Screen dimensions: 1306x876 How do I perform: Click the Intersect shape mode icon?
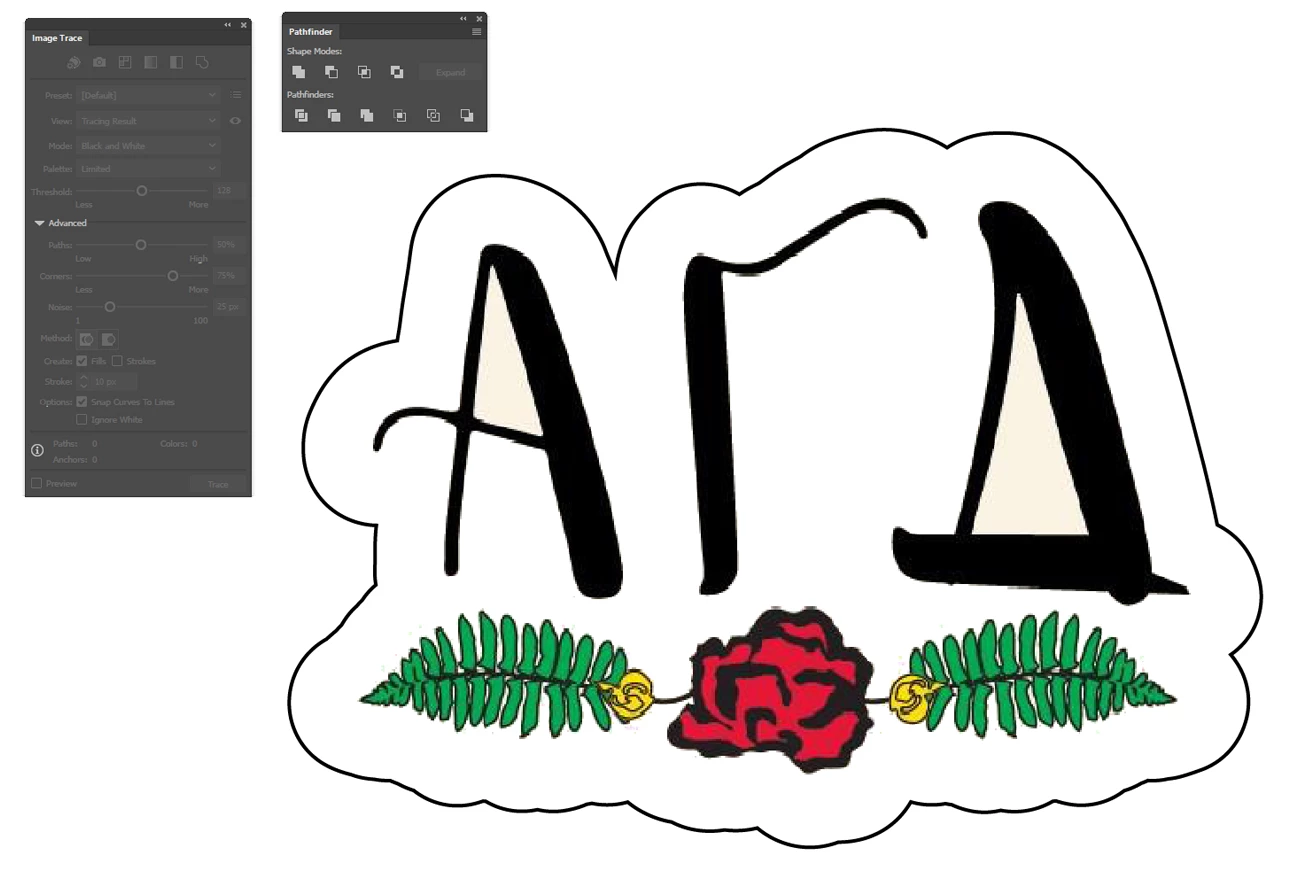point(364,72)
